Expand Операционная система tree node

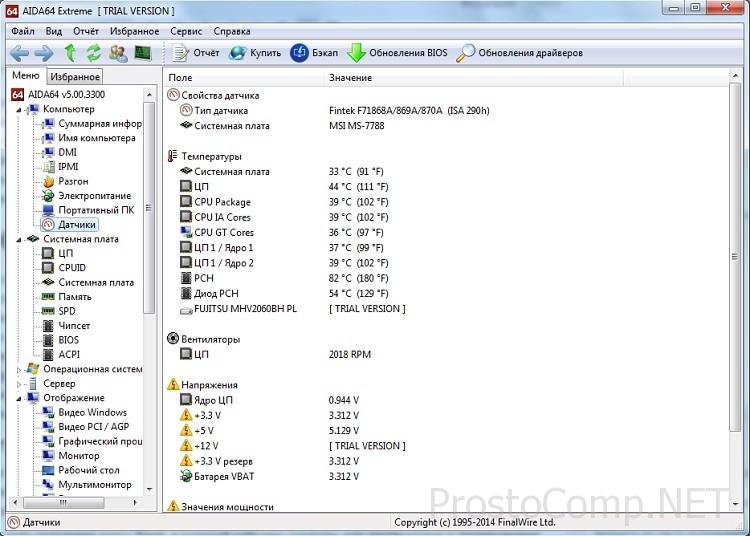(19, 369)
